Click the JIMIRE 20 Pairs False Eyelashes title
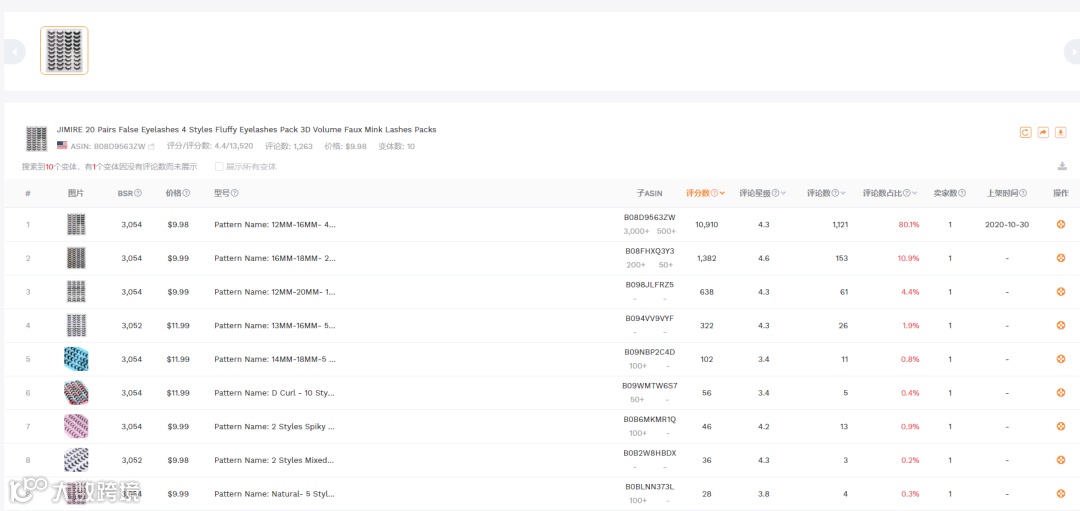 click(x=247, y=129)
